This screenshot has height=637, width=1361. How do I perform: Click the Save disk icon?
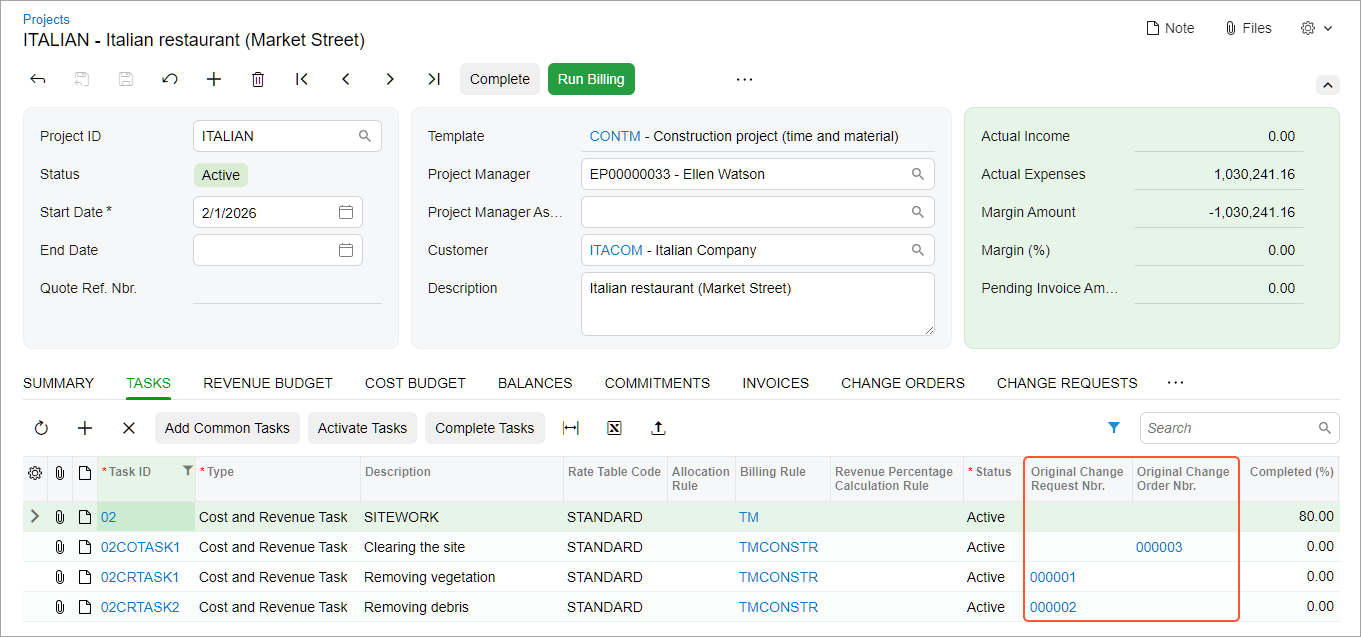[x=126, y=79]
